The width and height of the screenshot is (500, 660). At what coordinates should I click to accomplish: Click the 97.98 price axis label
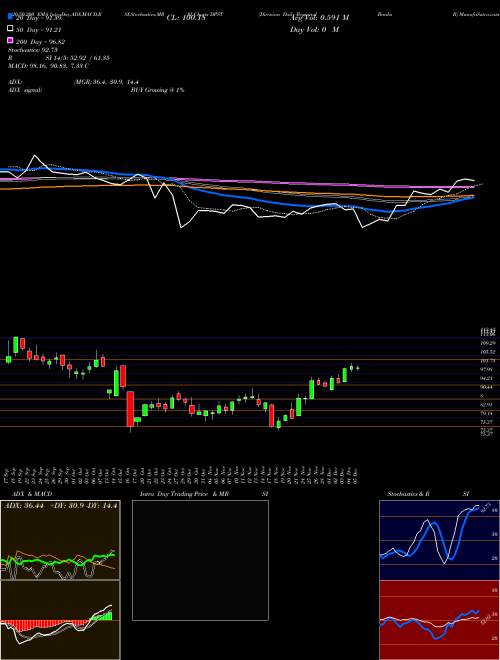[487, 370]
